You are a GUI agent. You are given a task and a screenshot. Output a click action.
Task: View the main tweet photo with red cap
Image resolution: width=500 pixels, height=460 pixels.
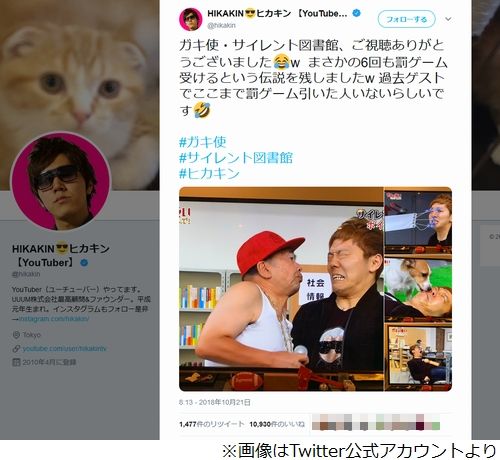click(x=281, y=289)
